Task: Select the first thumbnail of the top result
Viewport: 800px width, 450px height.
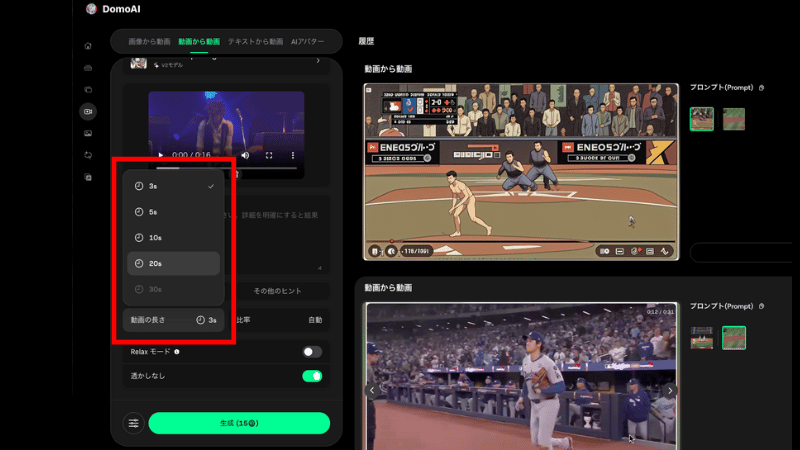Action: 702,119
